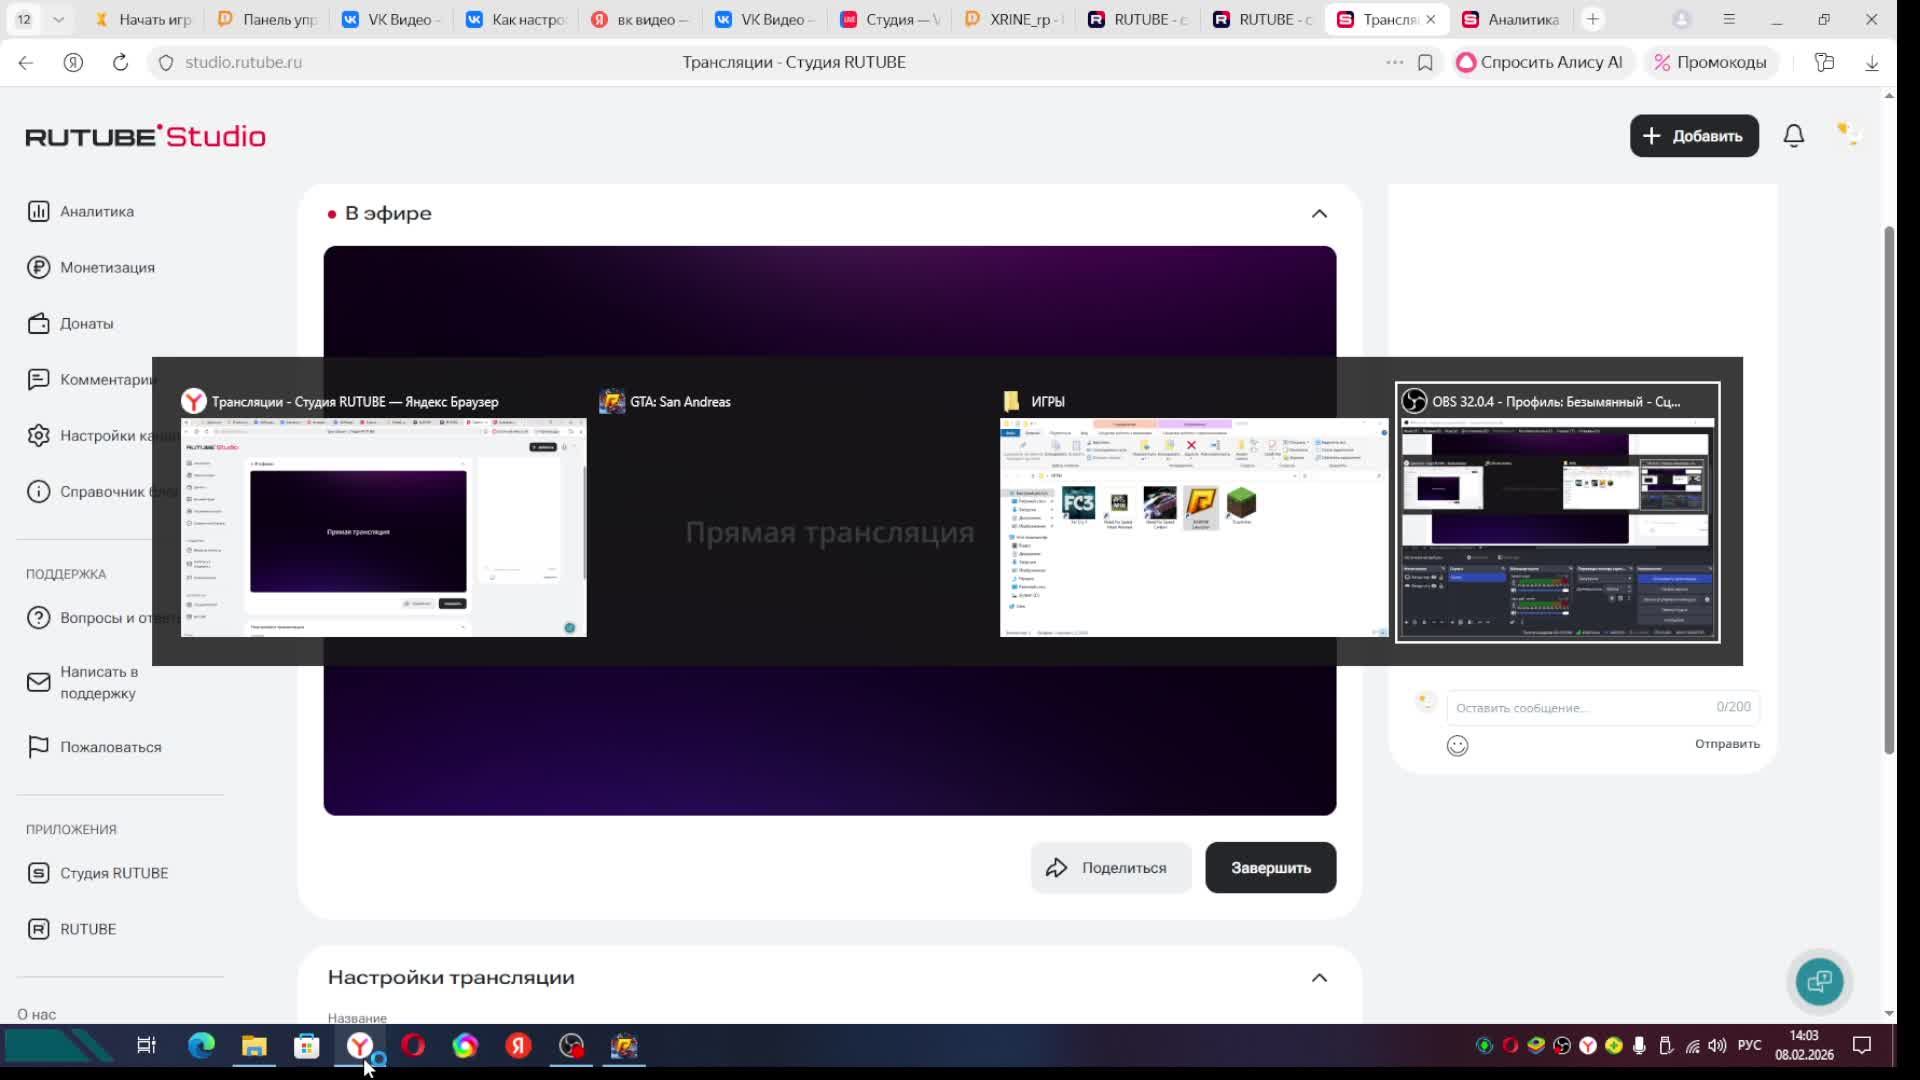Bookmark this page via bookmark icon

pyautogui.click(x=1425, y=62)
